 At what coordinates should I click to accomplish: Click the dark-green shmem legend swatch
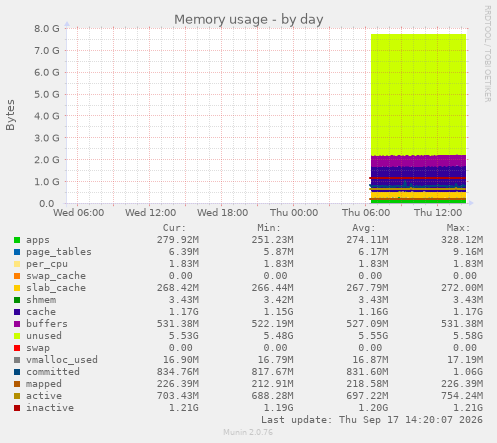17,300
